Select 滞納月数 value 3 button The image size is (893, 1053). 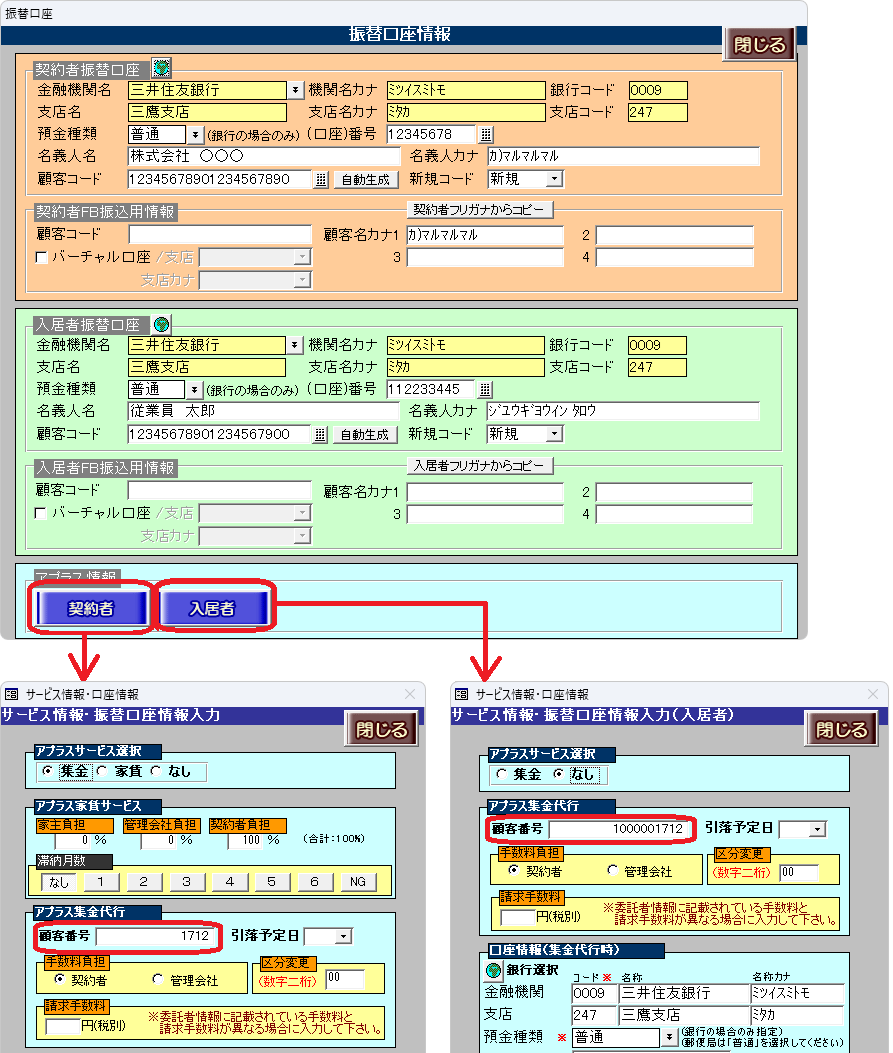187,881
